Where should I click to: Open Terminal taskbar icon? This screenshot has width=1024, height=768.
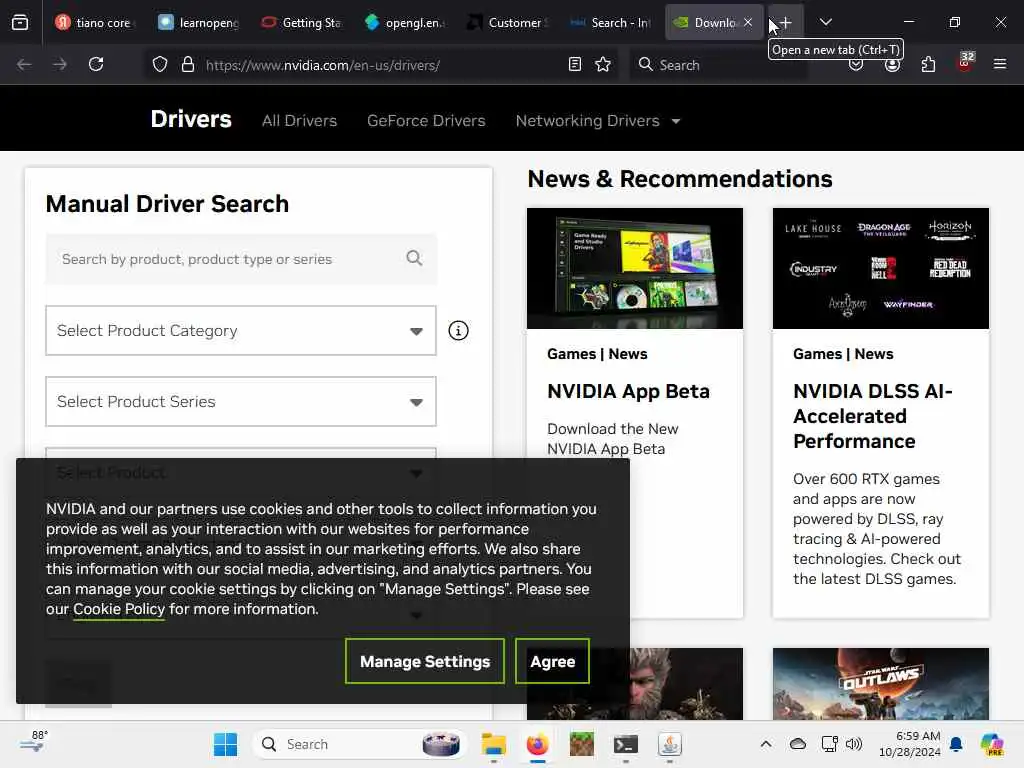pos(626,744)
